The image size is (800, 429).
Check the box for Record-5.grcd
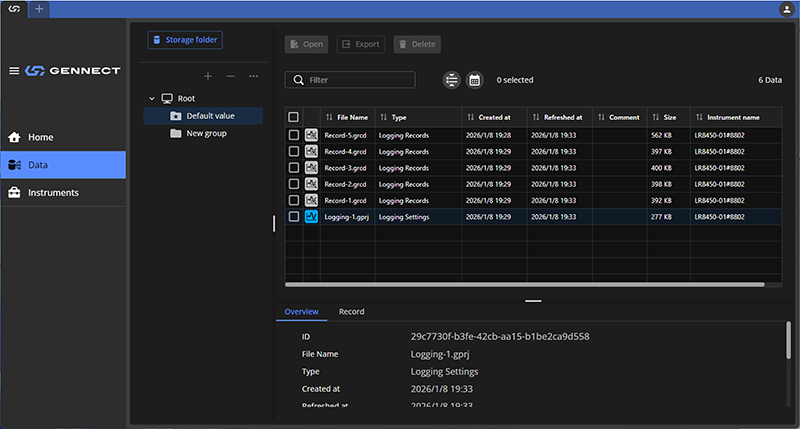293,135
